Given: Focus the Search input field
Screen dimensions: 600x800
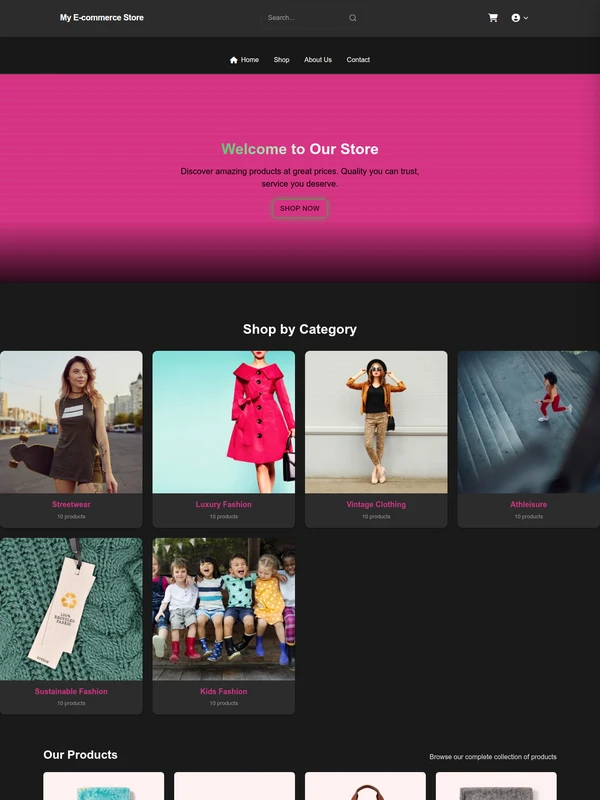Looking at the screenshot, I should [x=311, y=18].
